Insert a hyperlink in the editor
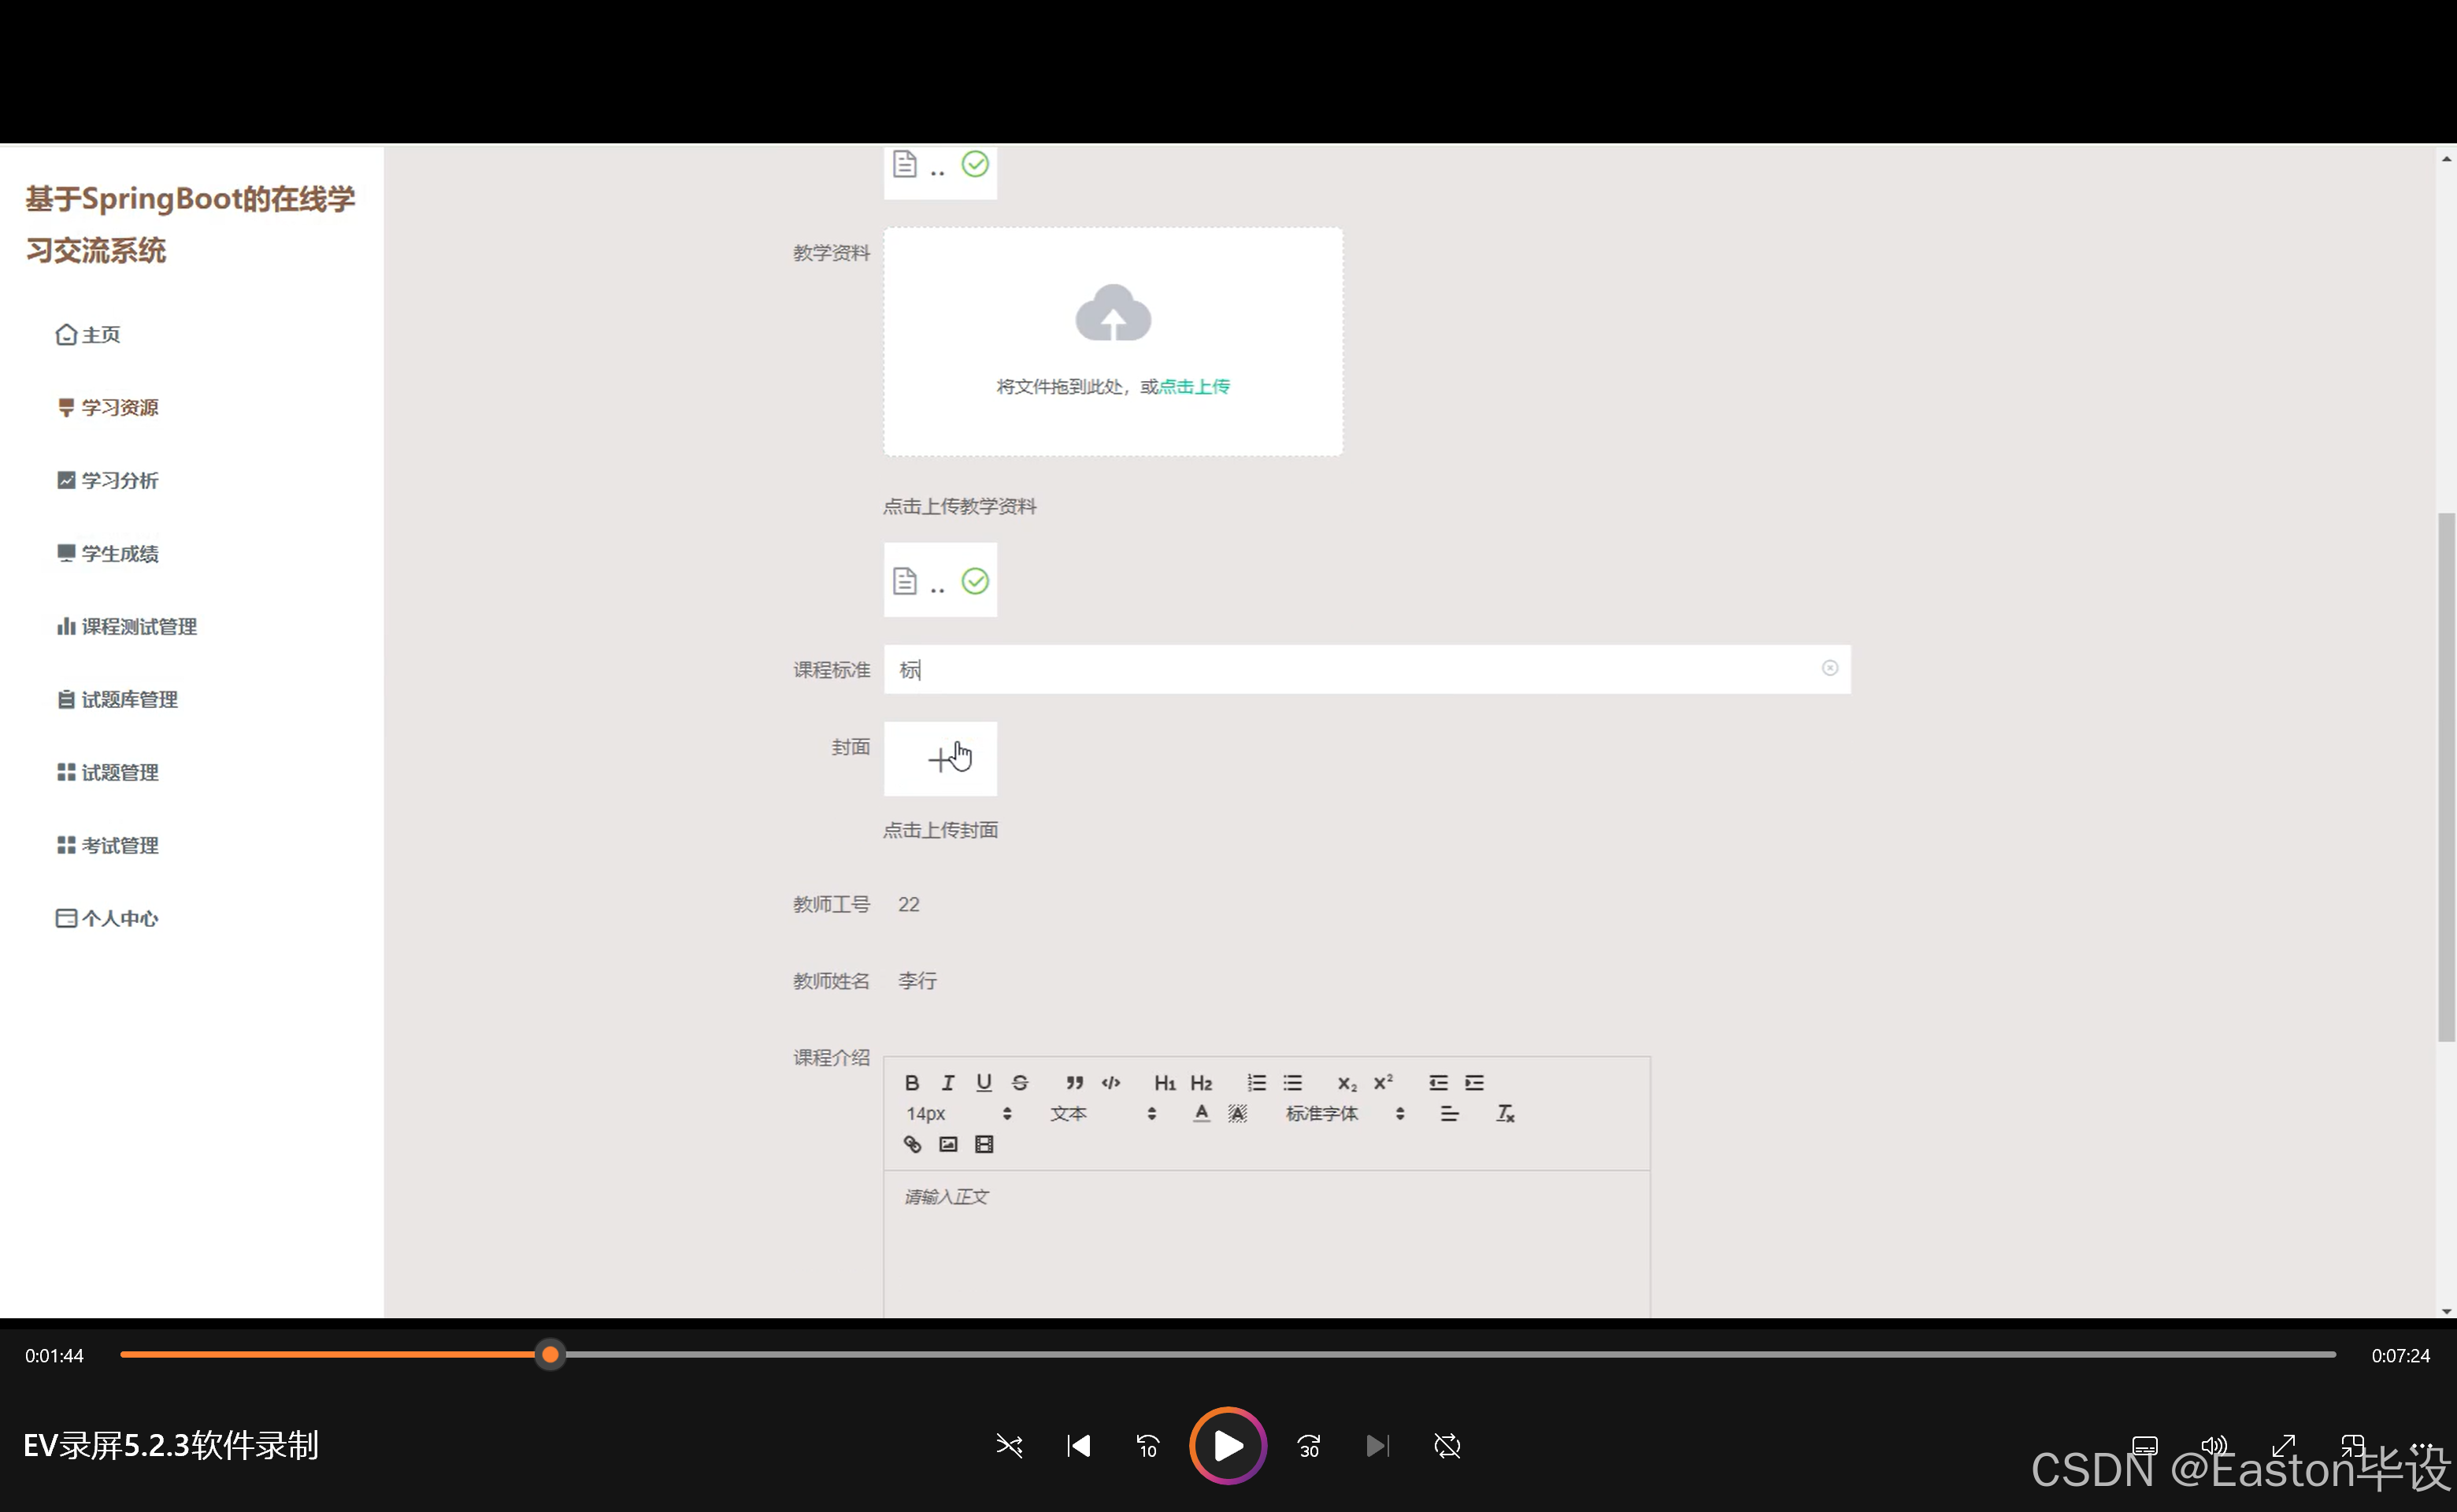 [912, 1144]
